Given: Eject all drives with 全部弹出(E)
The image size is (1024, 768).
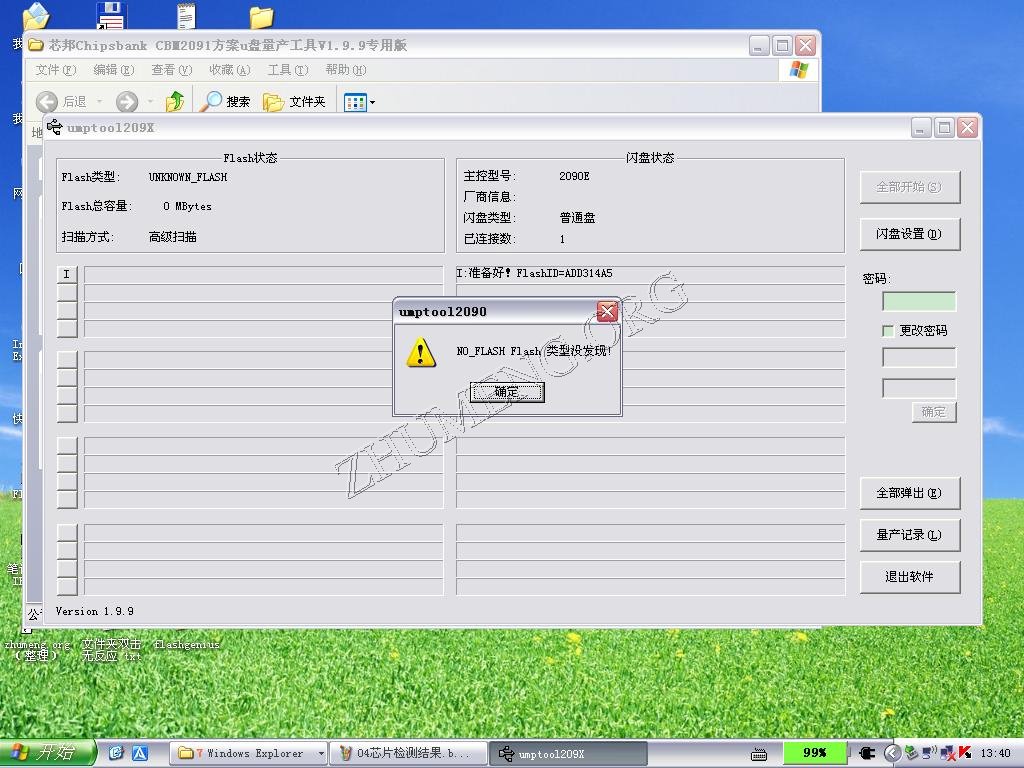Looking at the screenshot, I should 910,493.
